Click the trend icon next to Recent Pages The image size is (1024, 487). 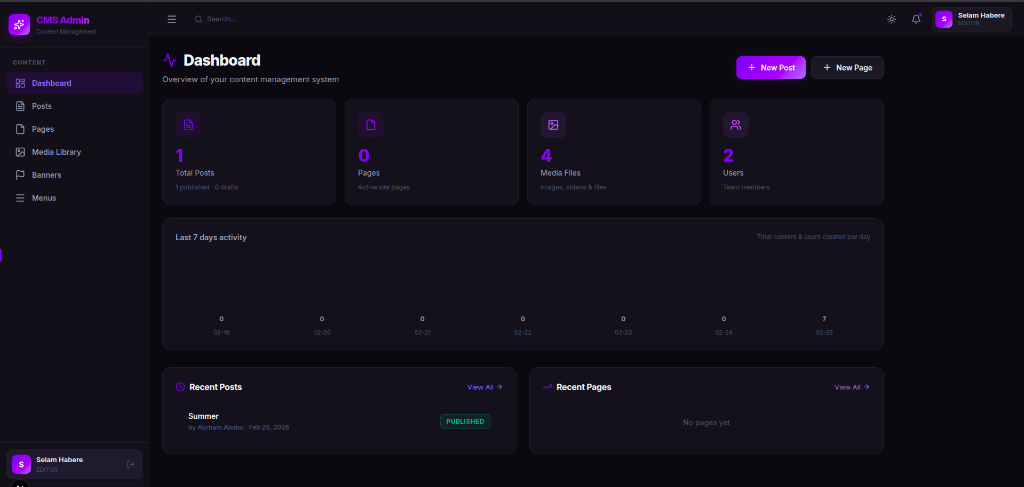(x=547, y=387)
